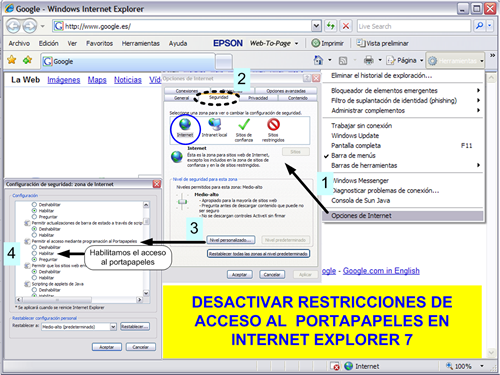Open the address bar dropdown arrow

pos(316,26)
